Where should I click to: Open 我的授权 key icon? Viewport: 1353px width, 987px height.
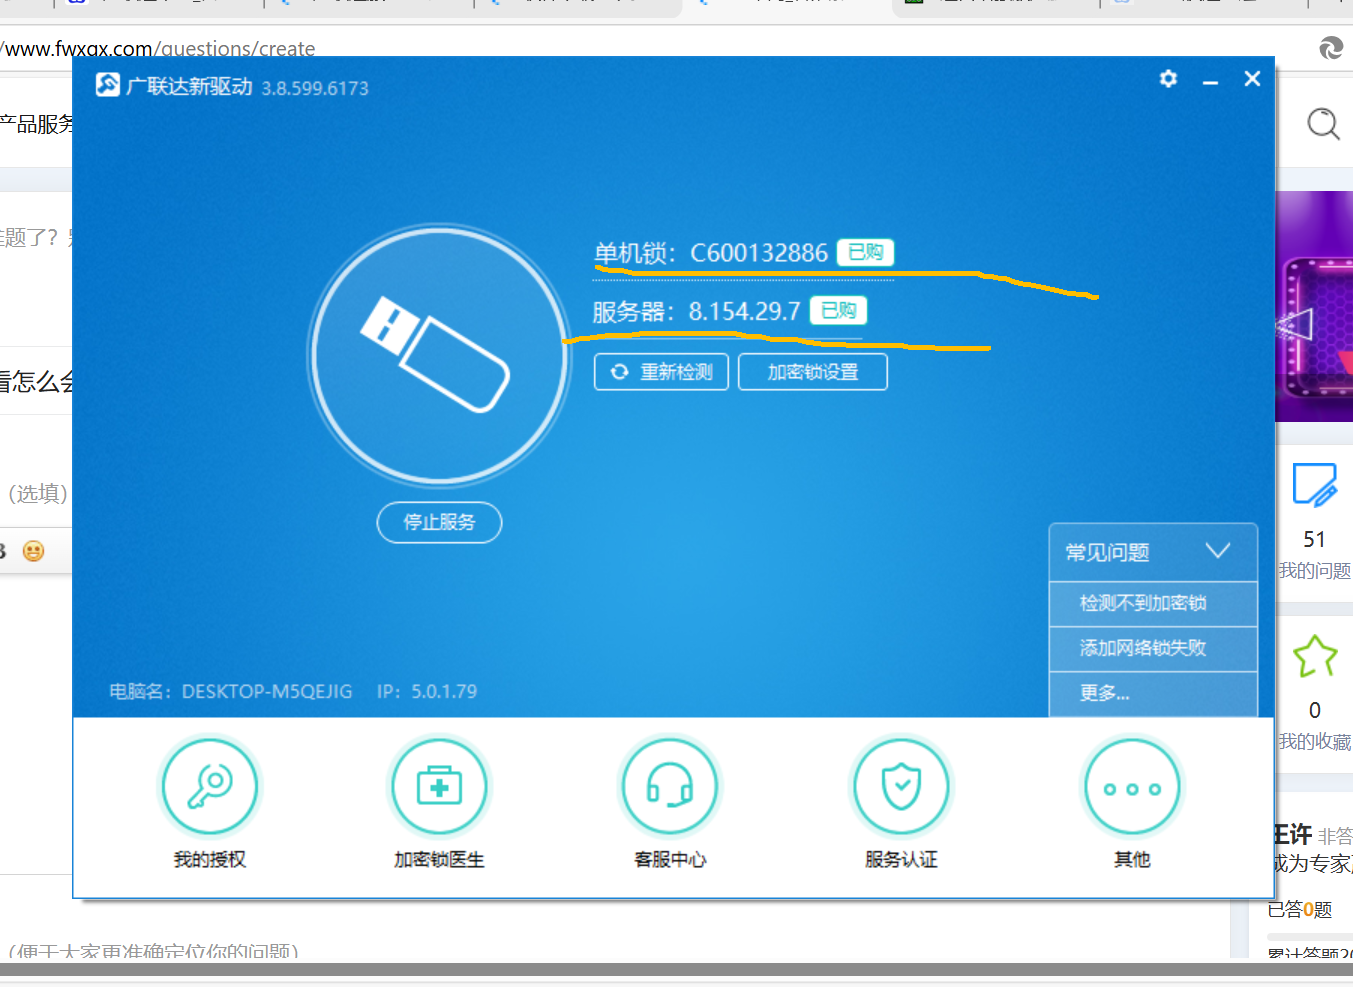(210, 787)
